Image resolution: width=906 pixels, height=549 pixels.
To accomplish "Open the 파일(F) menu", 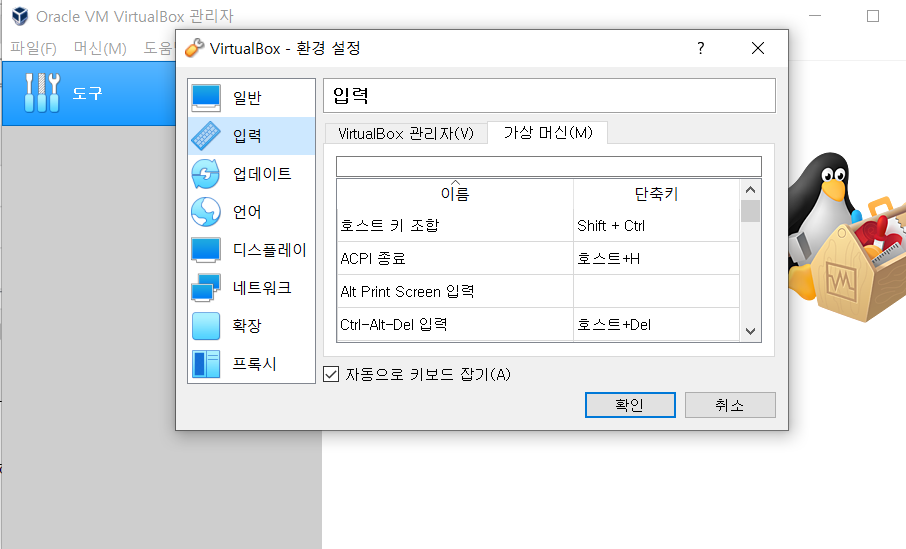I will [x=33, y=48].
